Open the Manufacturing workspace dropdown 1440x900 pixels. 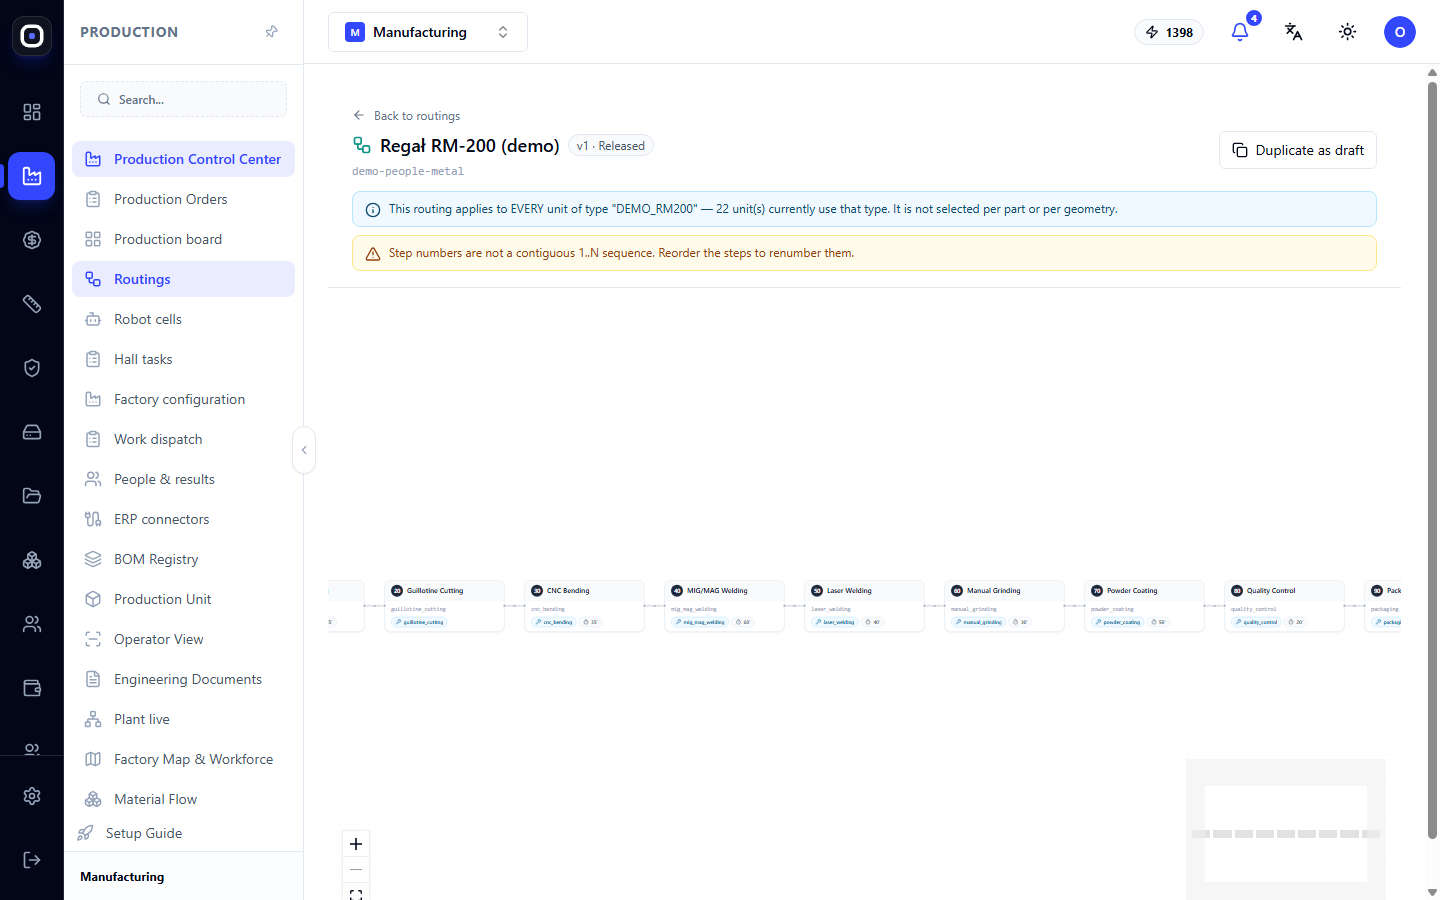point(428,32)
